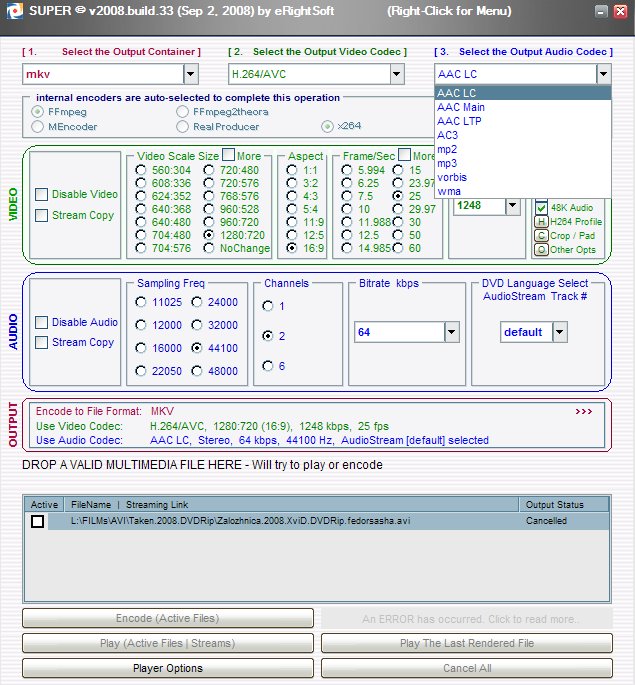635x685 pixels.
Task: Select 16:9 aspect ratio
Action: pos(292,248)
